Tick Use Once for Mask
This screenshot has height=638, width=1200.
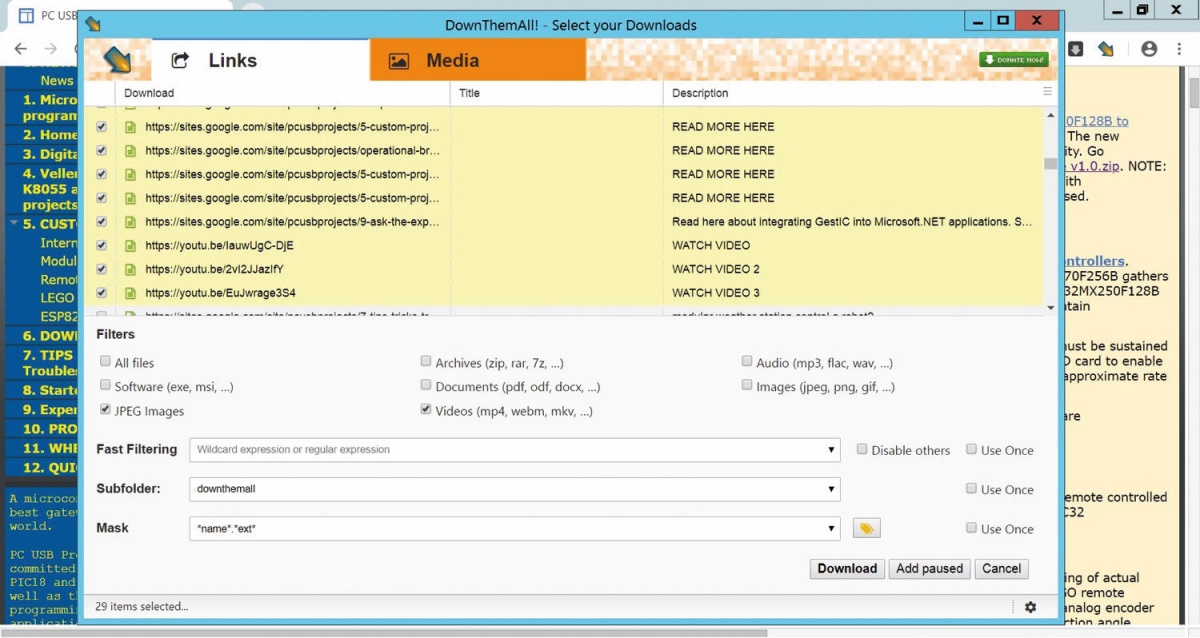[971, 527]
